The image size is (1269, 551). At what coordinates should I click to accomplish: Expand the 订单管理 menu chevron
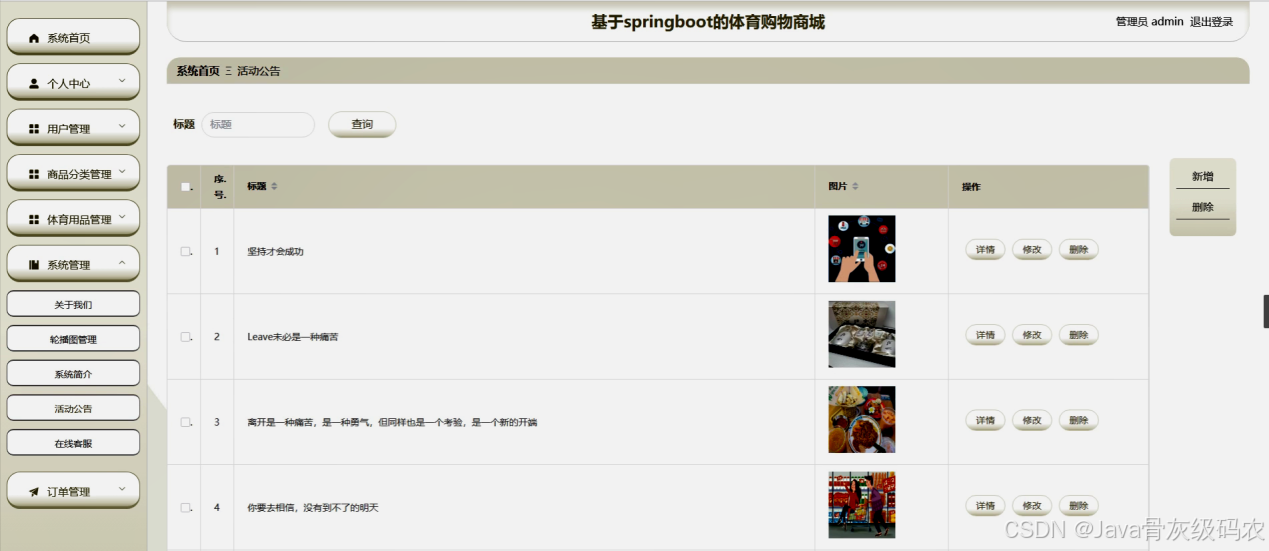122,490
